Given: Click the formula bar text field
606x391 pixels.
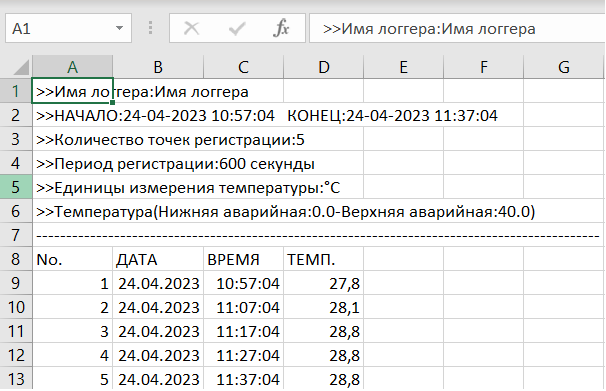Looking at the screenshot, I should tap(457, 28).
